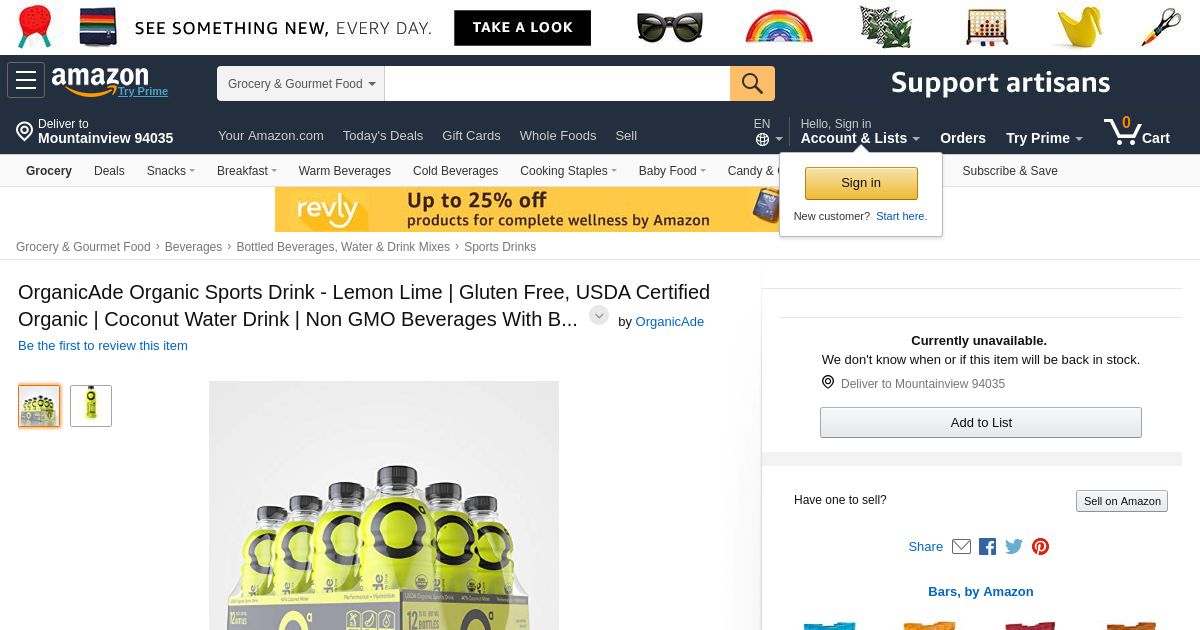The width and height of the screenshot is (1200, 630).
Task: Expand the Account & Lists dropdown
Action: click(x=860, y=138)
